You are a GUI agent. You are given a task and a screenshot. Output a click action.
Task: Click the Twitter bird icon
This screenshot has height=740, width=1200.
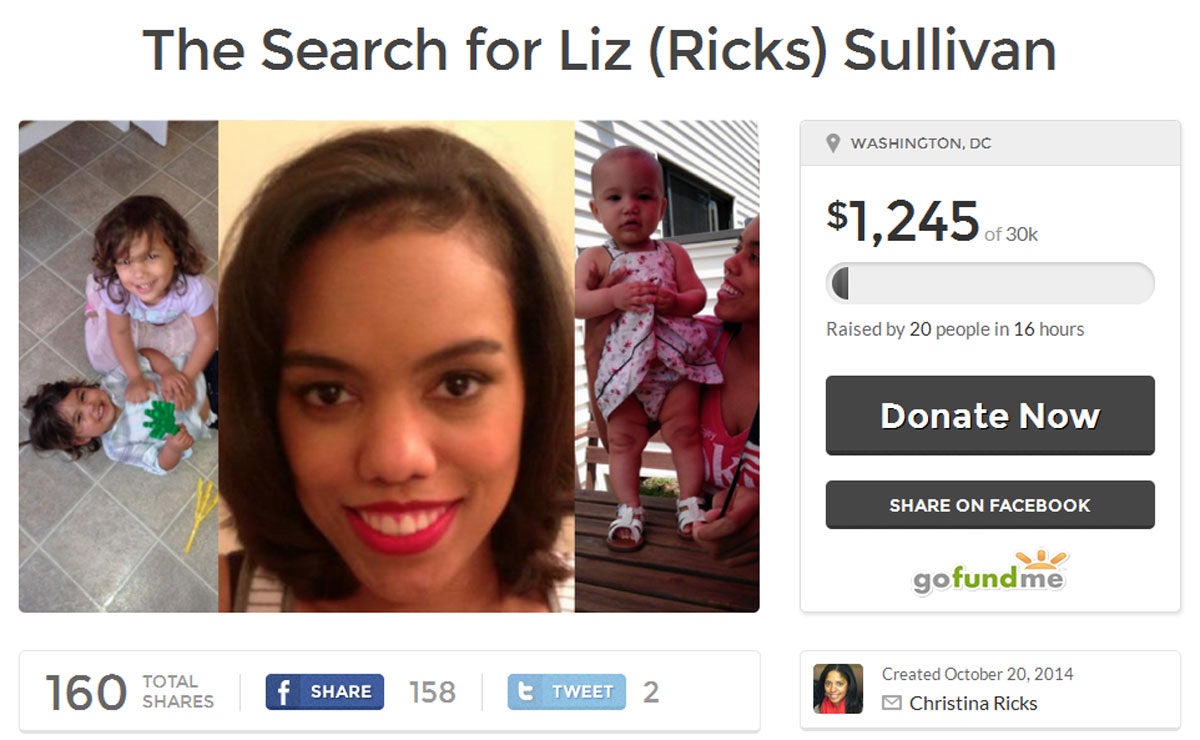tap(527, 692)
